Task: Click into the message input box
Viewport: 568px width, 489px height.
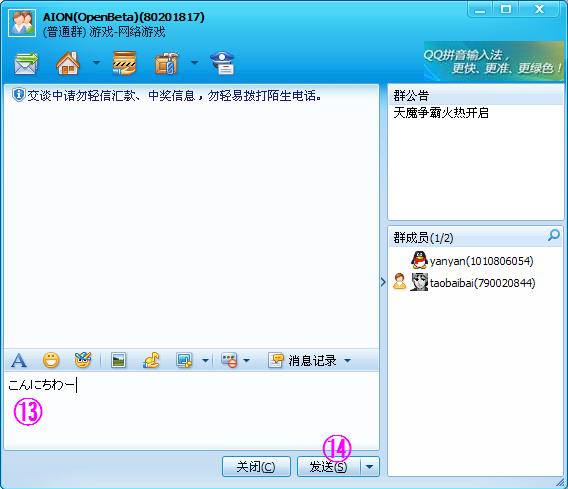Action: pos(192,411)
